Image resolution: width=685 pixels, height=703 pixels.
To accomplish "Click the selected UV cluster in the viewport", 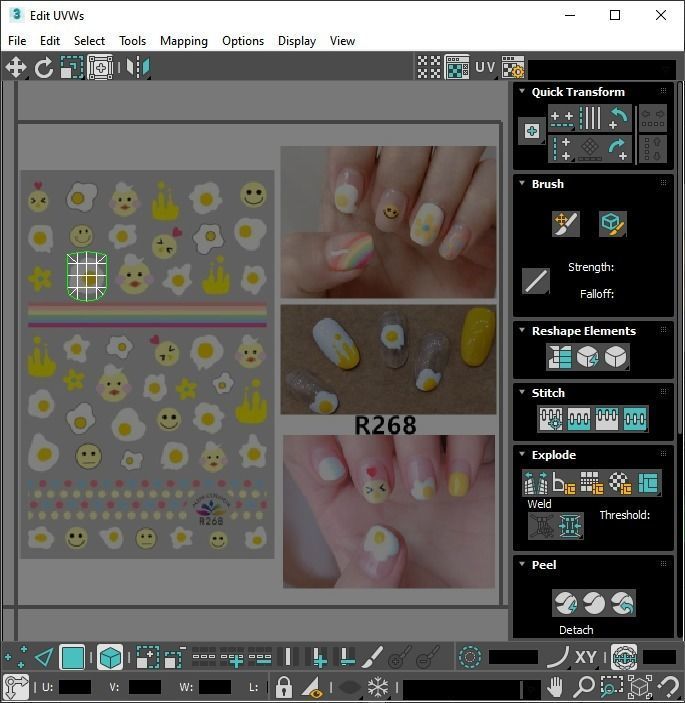I will (x=87, y=276).
